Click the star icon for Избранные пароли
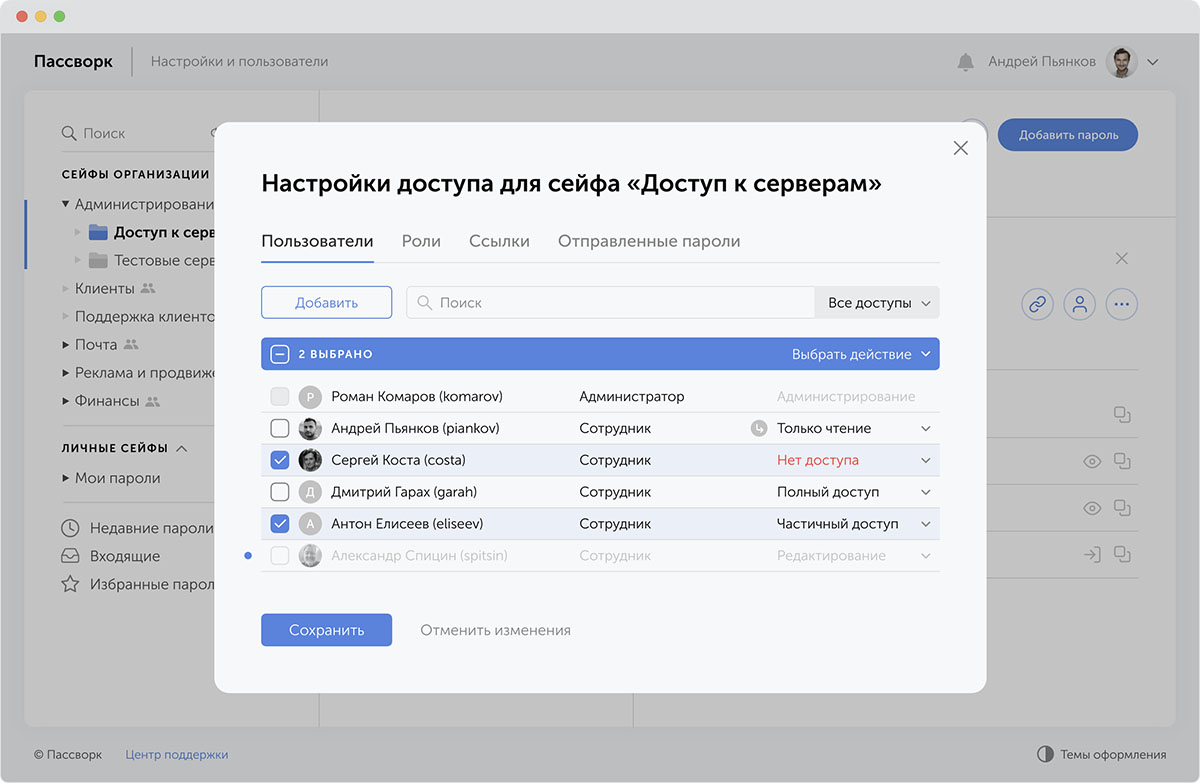This screenshot has width=1200, height=783. (70, 584)
